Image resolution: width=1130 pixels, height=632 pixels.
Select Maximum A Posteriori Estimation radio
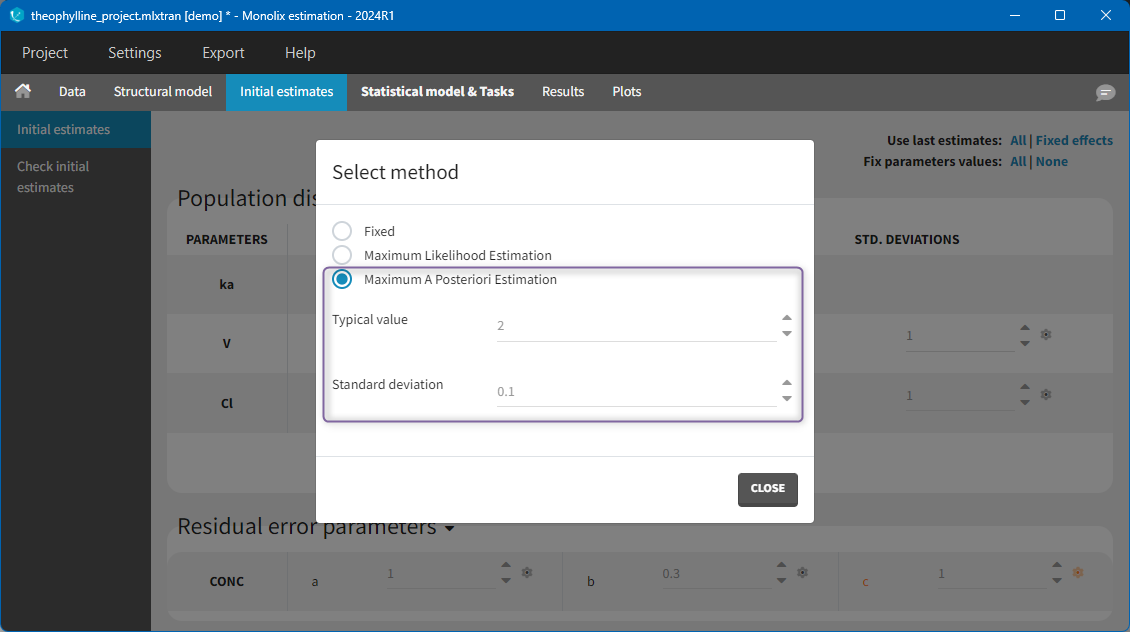coord(342,280)
